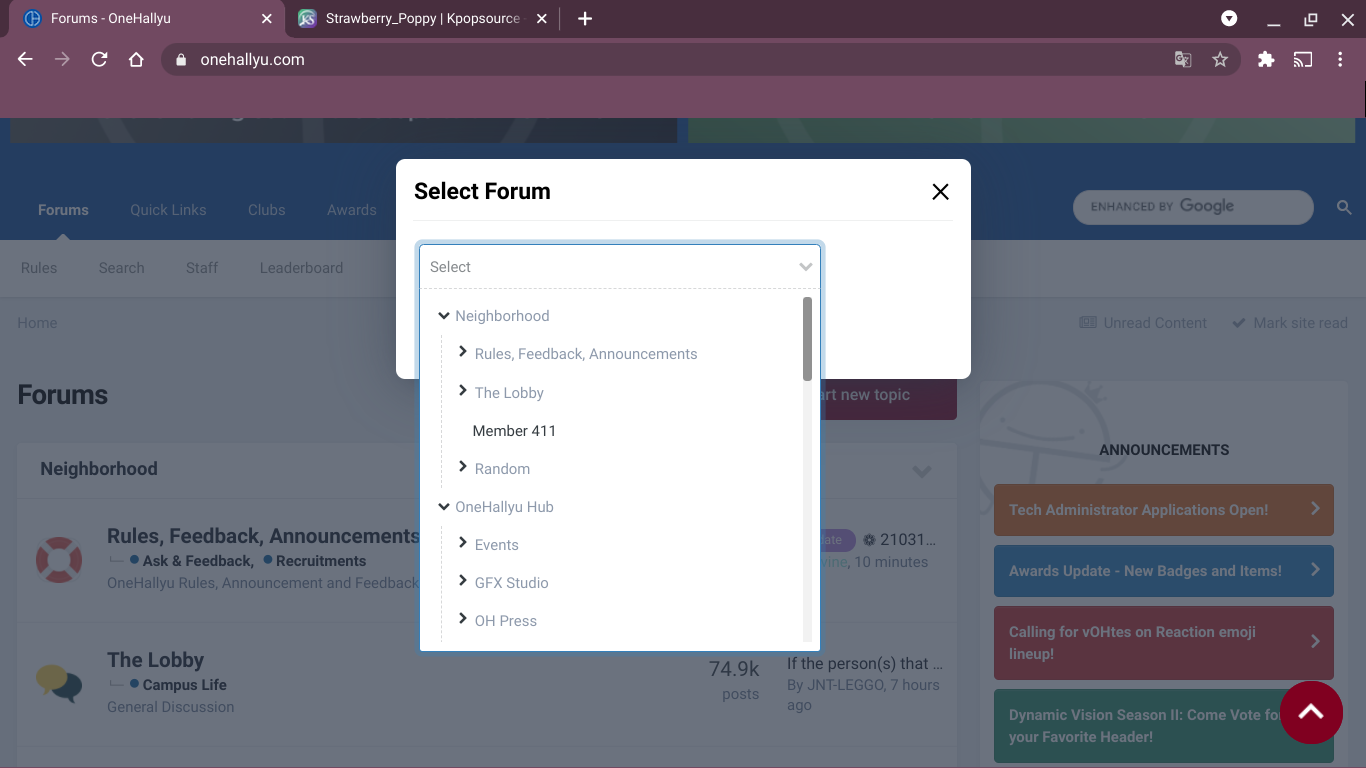Screen dimensions: 1366x768
Task: Open the Leaderboard sub-navigation link
Action: (x=301, y=268)
